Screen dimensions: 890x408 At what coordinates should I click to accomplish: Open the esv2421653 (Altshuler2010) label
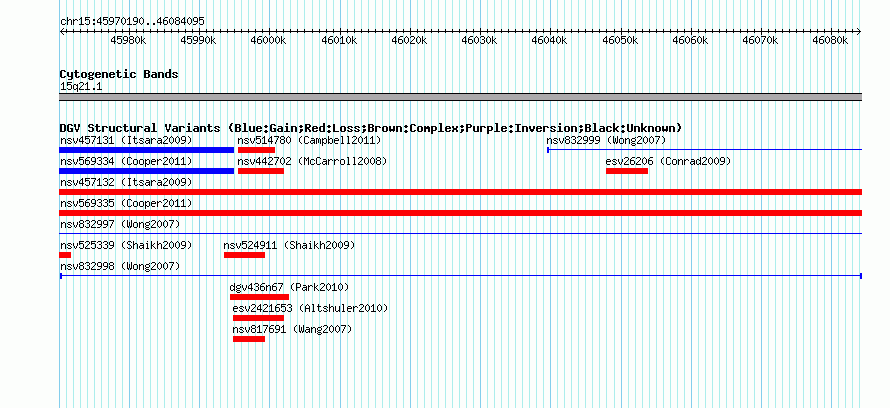(x=310, y=308)
